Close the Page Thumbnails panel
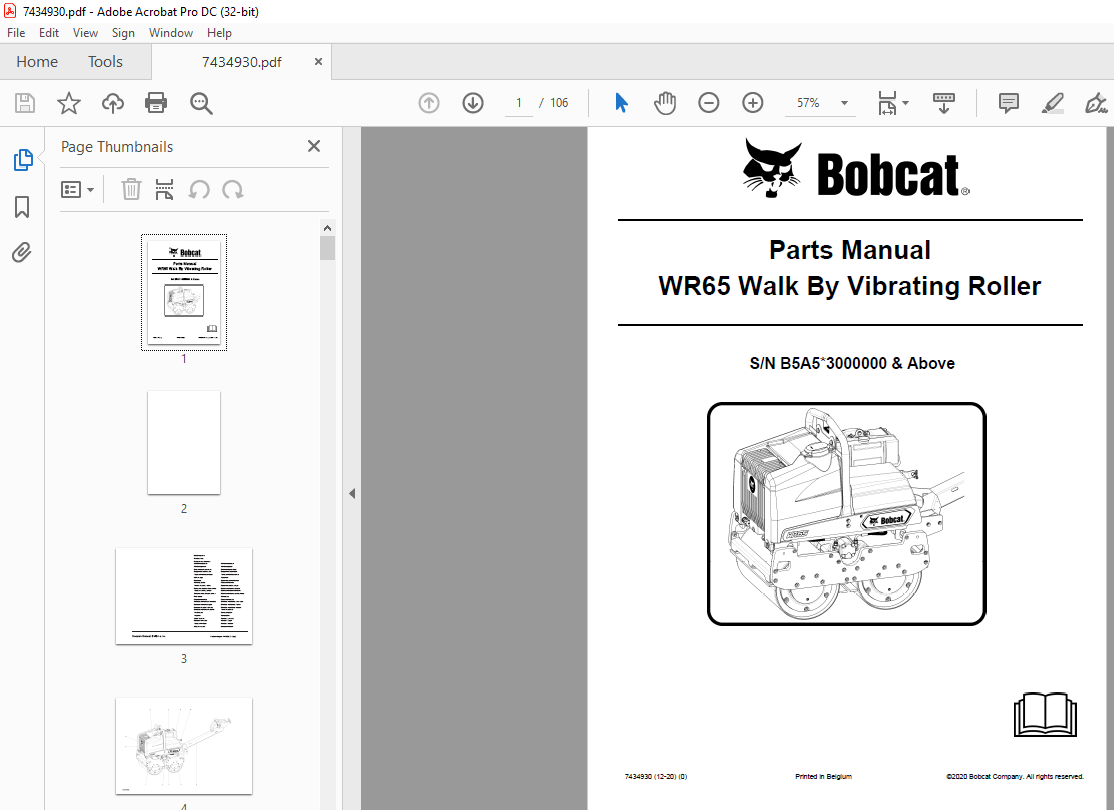 [x=313, y=146]
